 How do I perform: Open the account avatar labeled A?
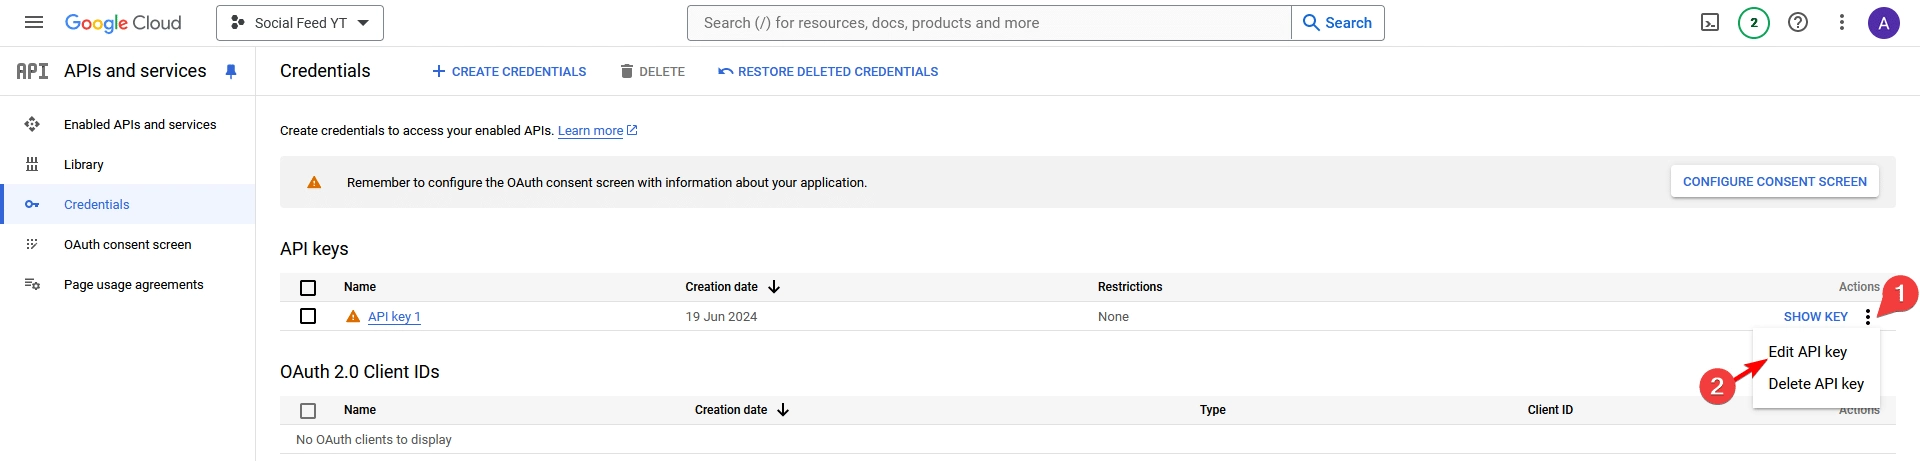1884,22
